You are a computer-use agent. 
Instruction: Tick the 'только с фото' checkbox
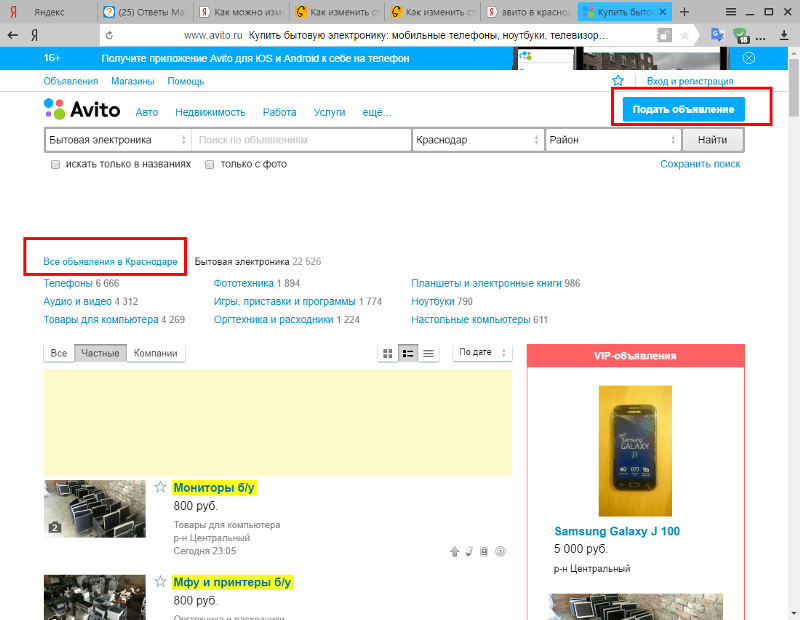209,164
